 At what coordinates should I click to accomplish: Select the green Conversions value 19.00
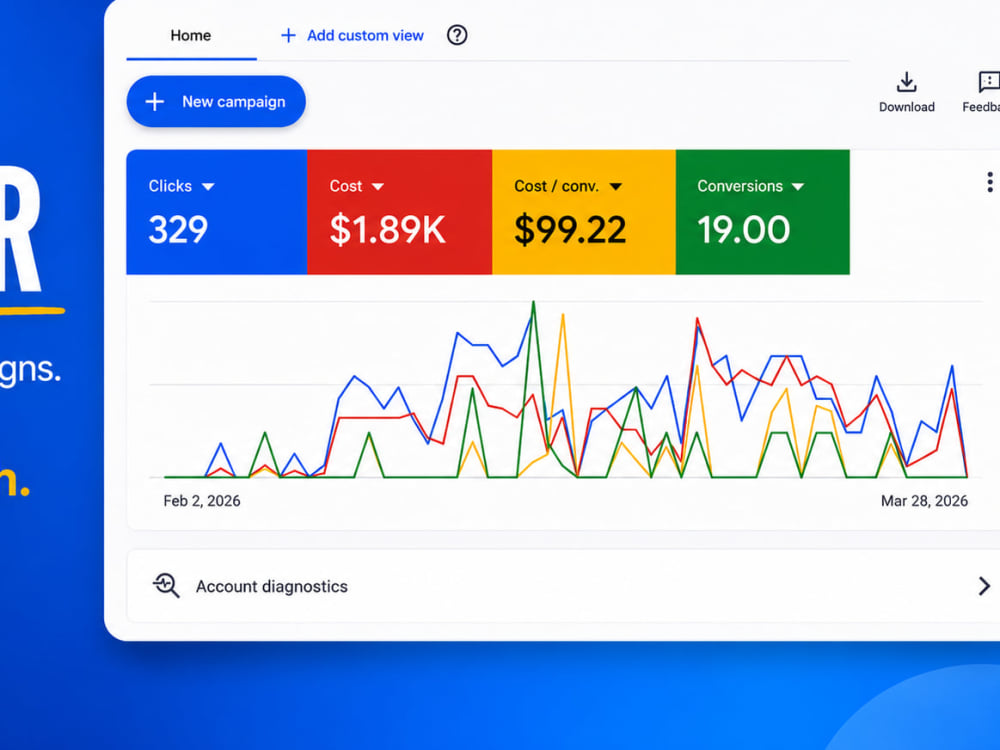(x=744, y=230)
